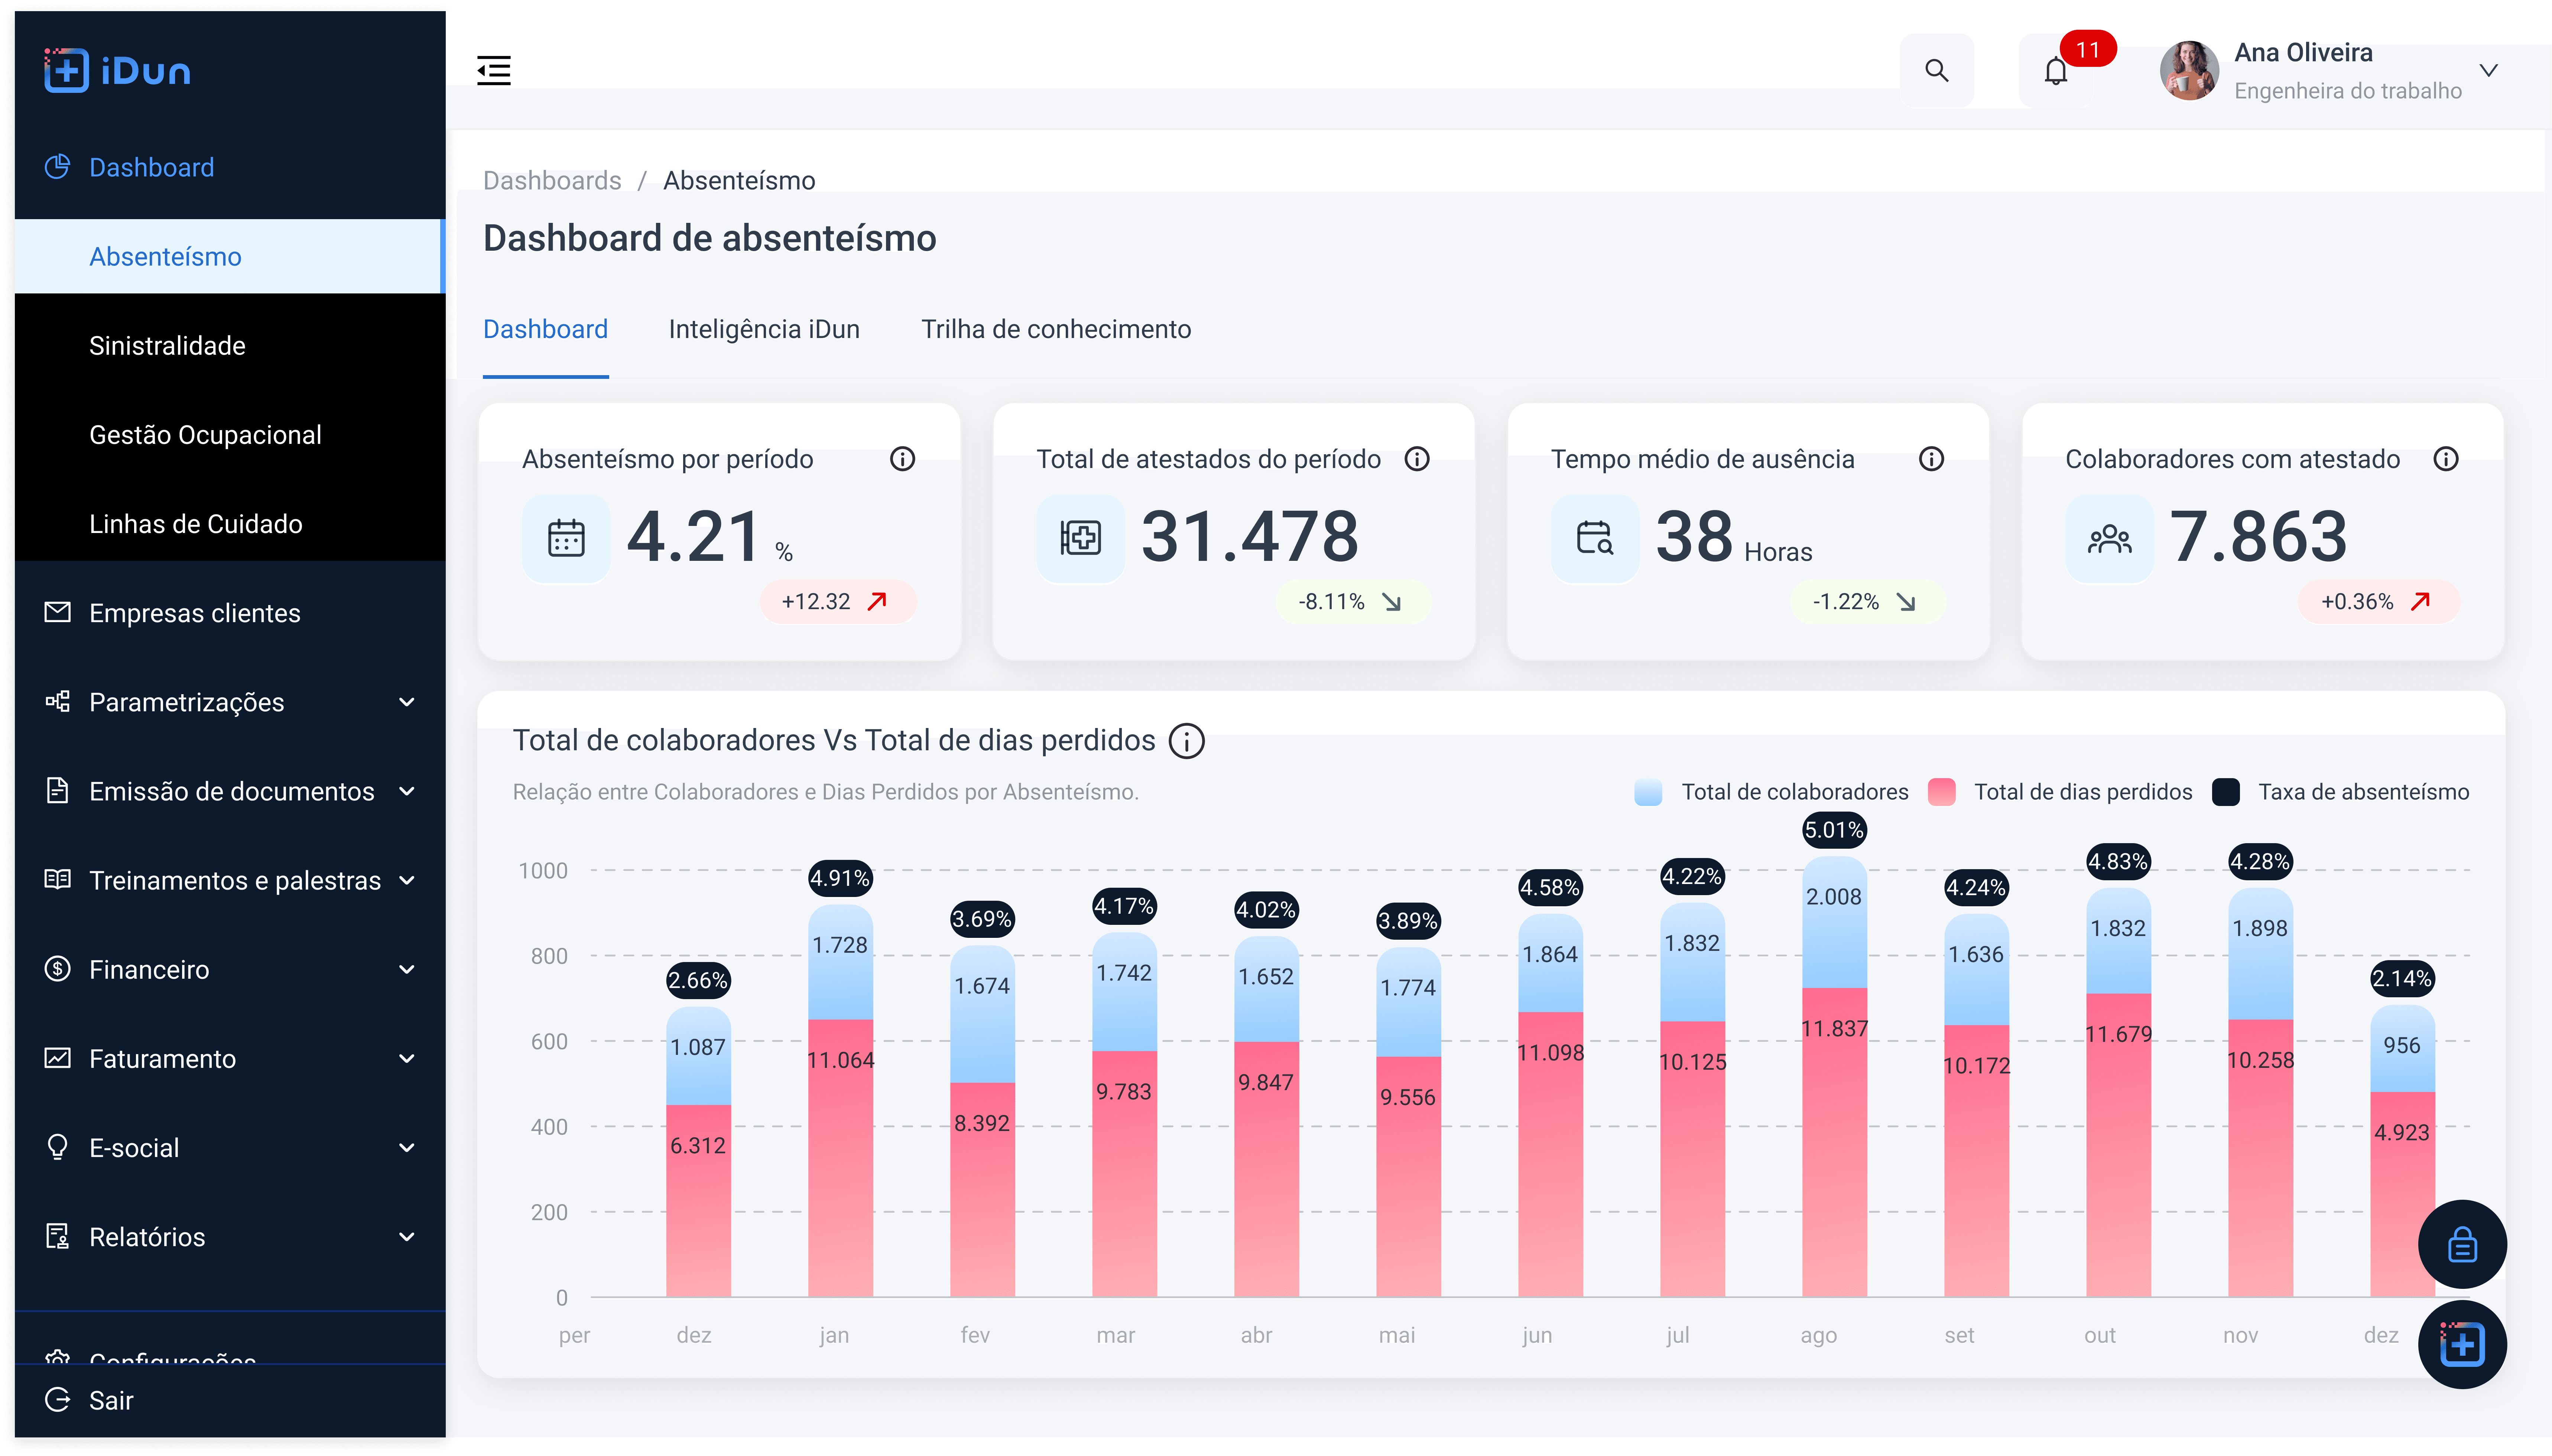Click info icon on Colaboradores com atestado card
The image size is (2552, 1456).
click(x=2446, y=459)
